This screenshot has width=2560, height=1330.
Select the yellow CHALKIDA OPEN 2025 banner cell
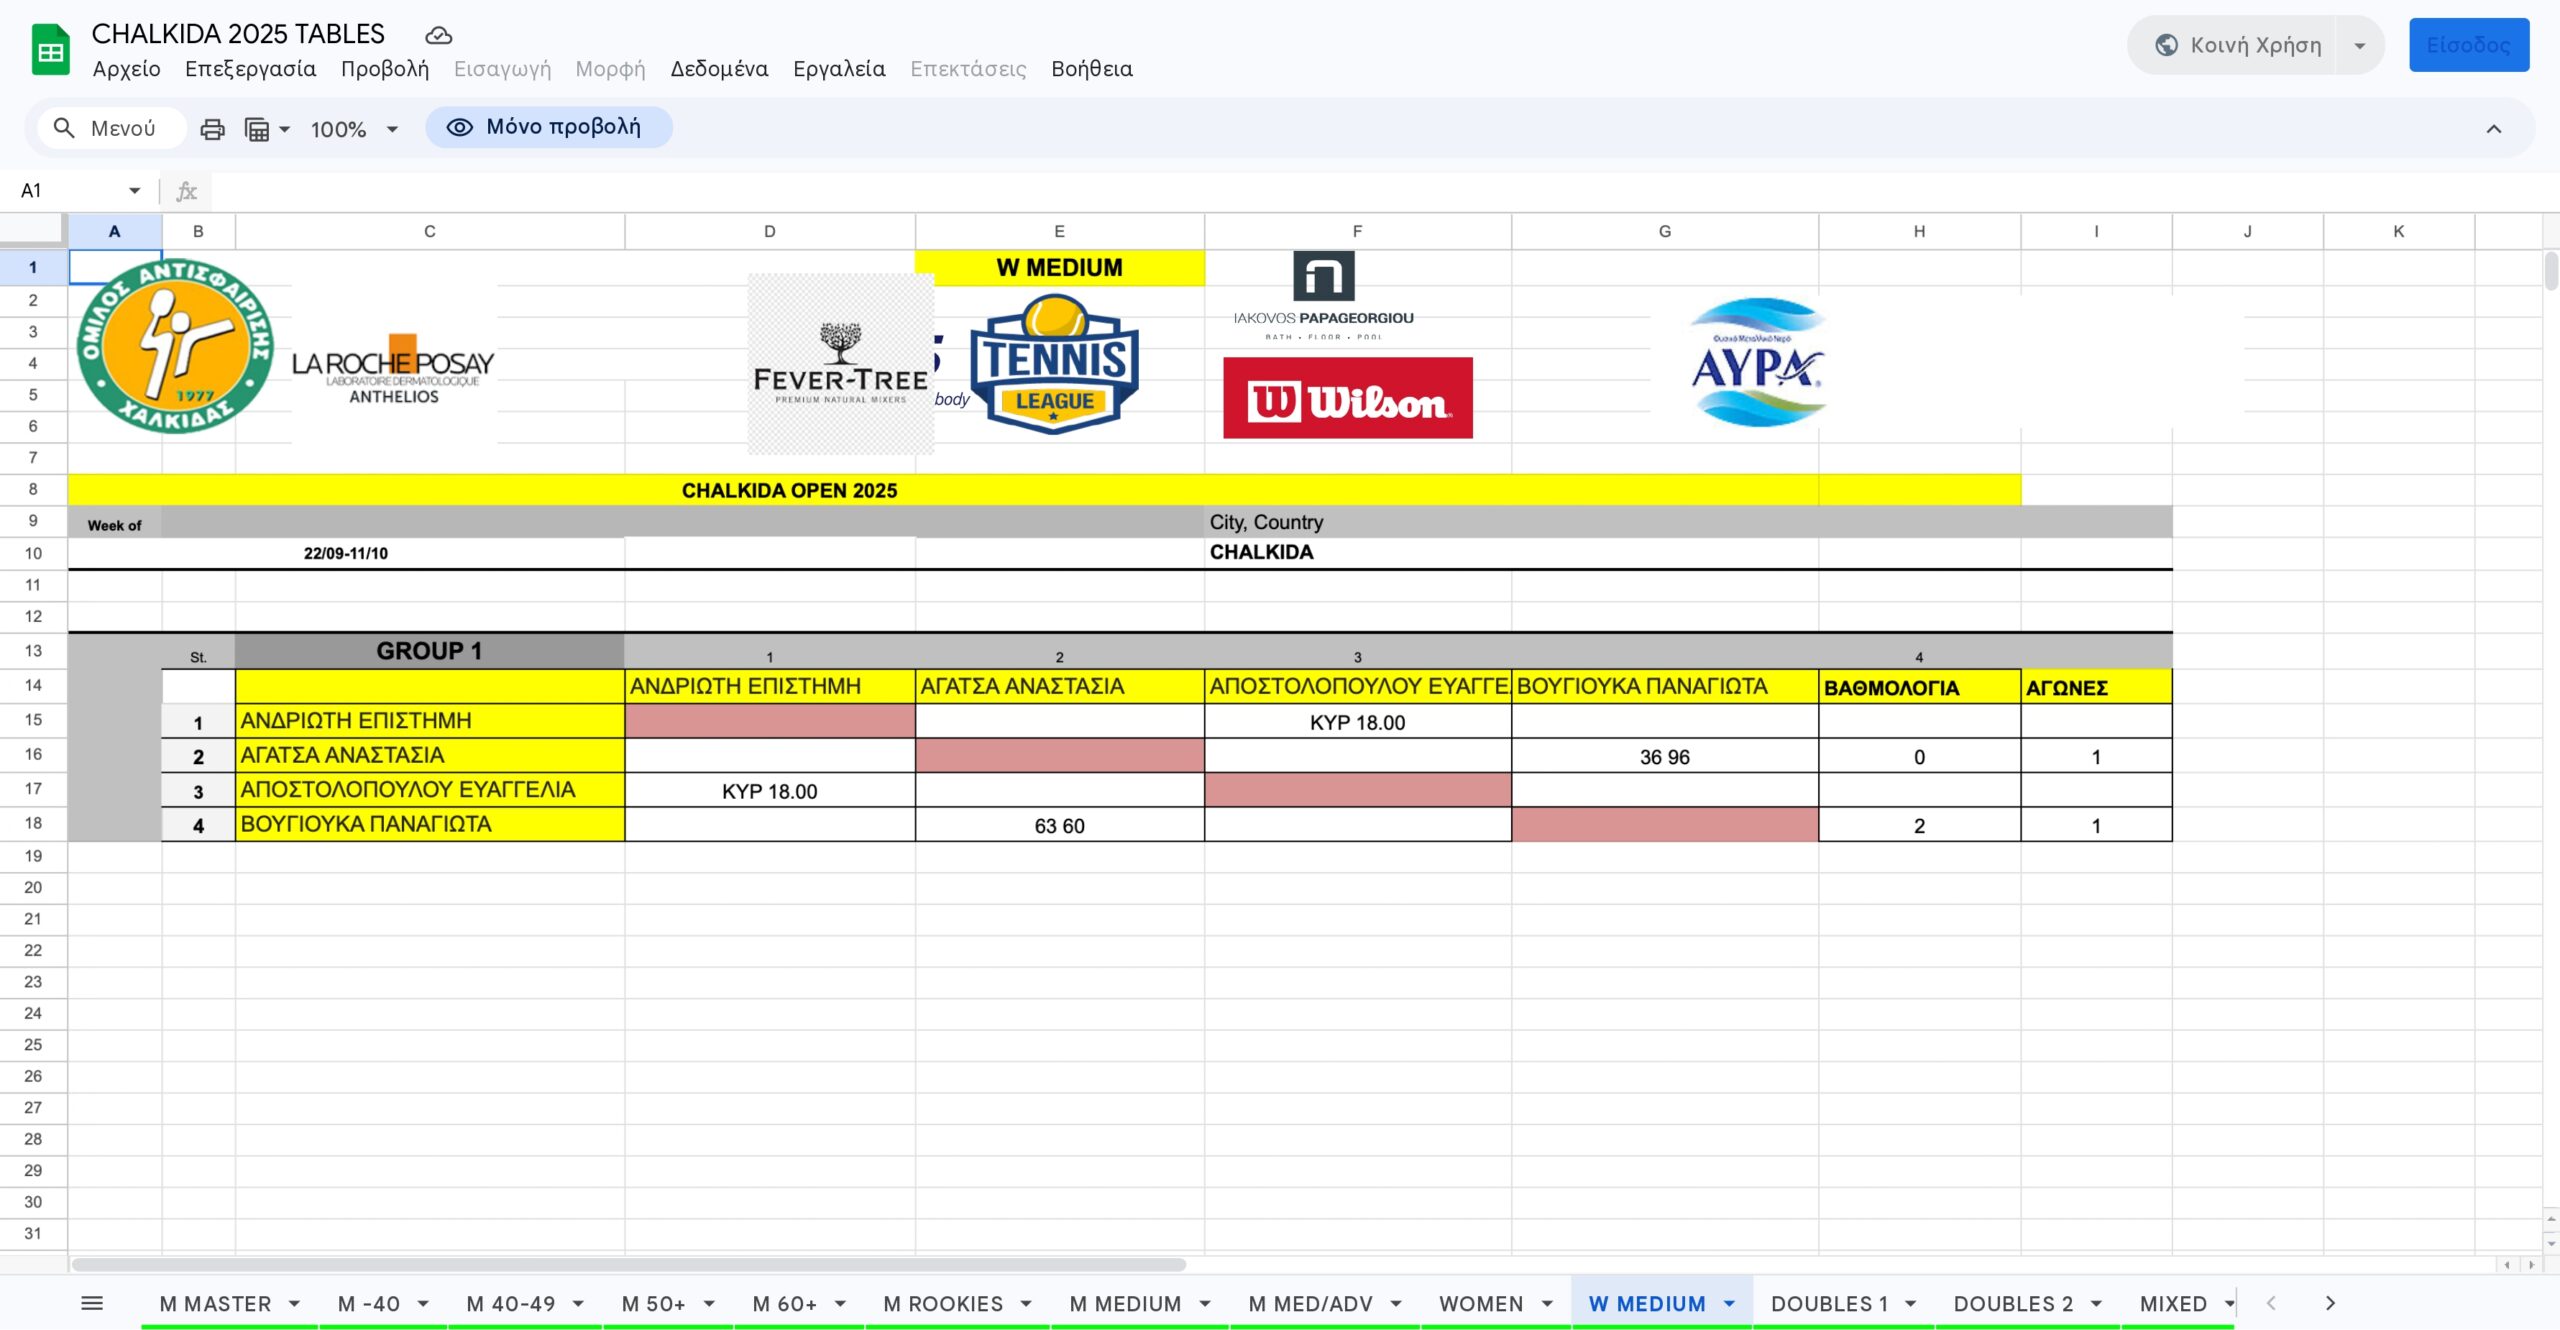pos(789,490)
